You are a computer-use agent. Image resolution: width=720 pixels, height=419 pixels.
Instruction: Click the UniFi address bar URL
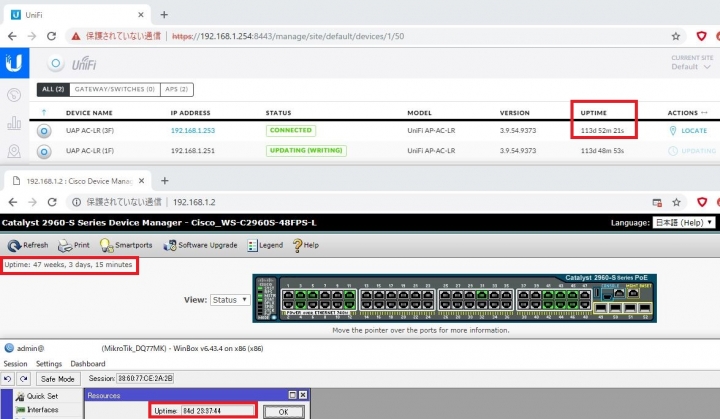tap(288, 36)
